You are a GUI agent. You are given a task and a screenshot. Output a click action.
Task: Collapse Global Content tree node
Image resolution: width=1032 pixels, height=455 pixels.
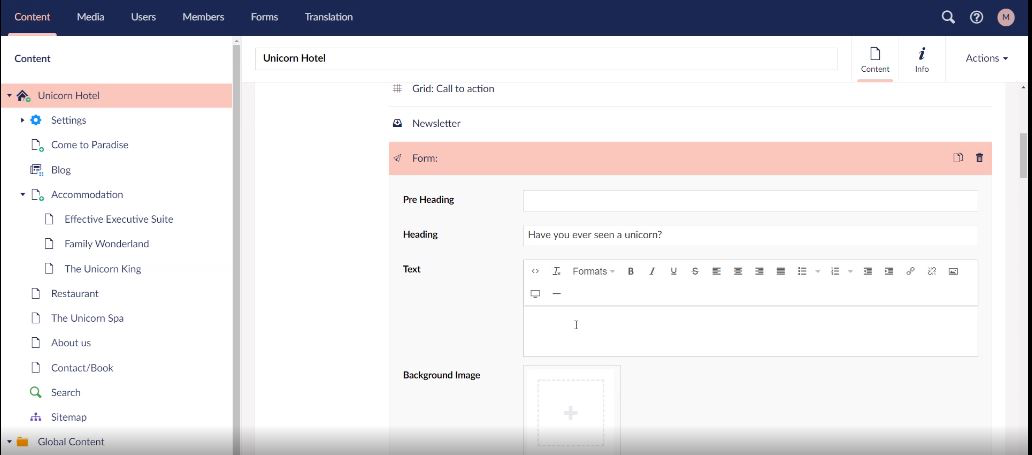[9, 442]
